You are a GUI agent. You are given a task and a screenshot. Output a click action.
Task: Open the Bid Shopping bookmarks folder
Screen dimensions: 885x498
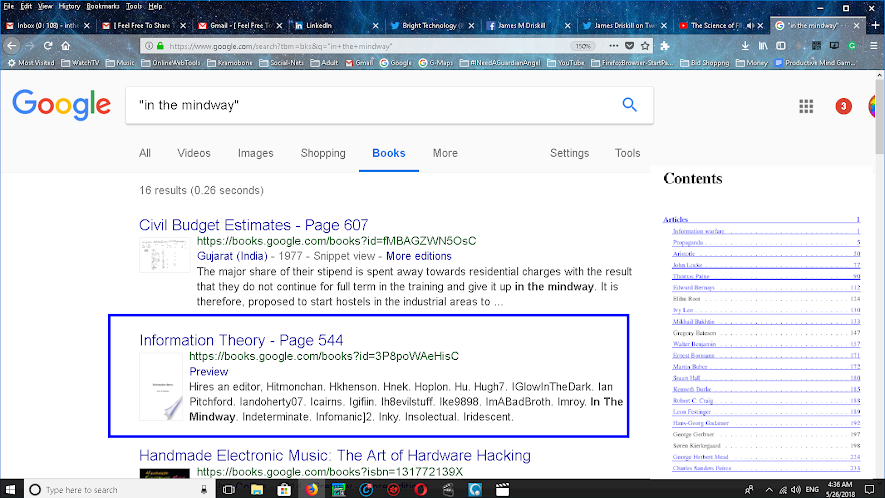[705, 63]
